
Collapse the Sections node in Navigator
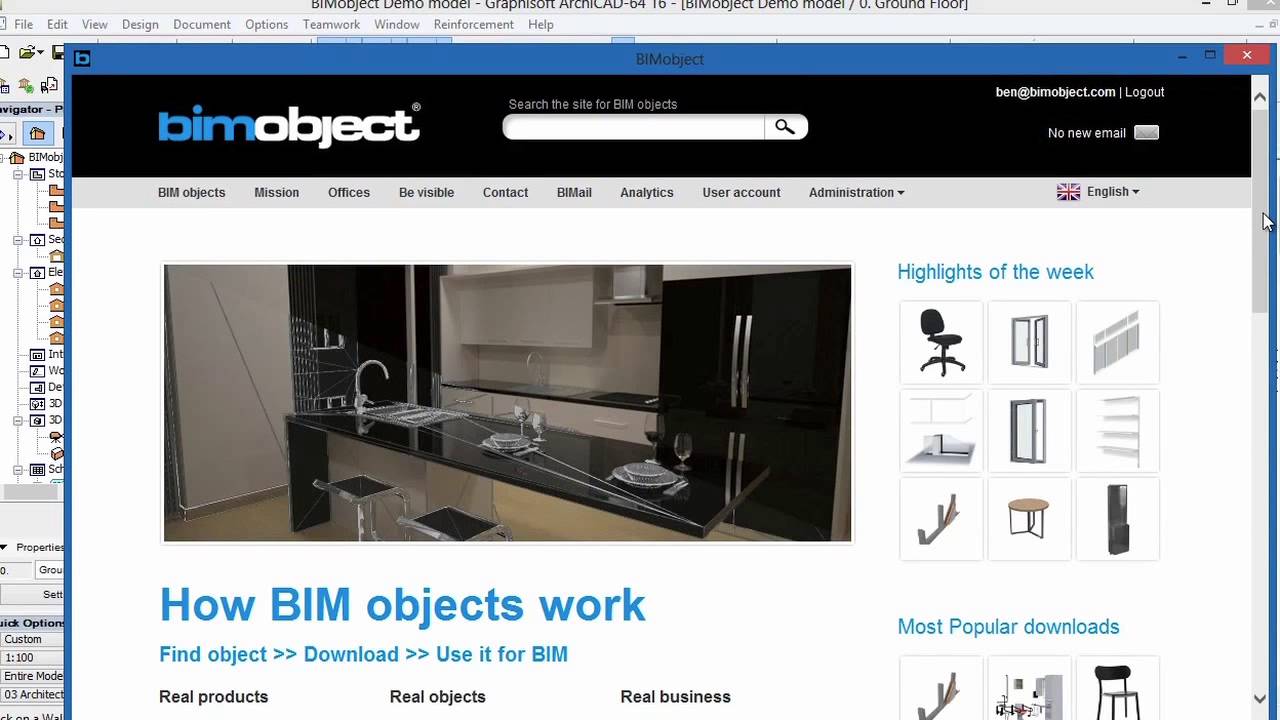coord(18,240)
